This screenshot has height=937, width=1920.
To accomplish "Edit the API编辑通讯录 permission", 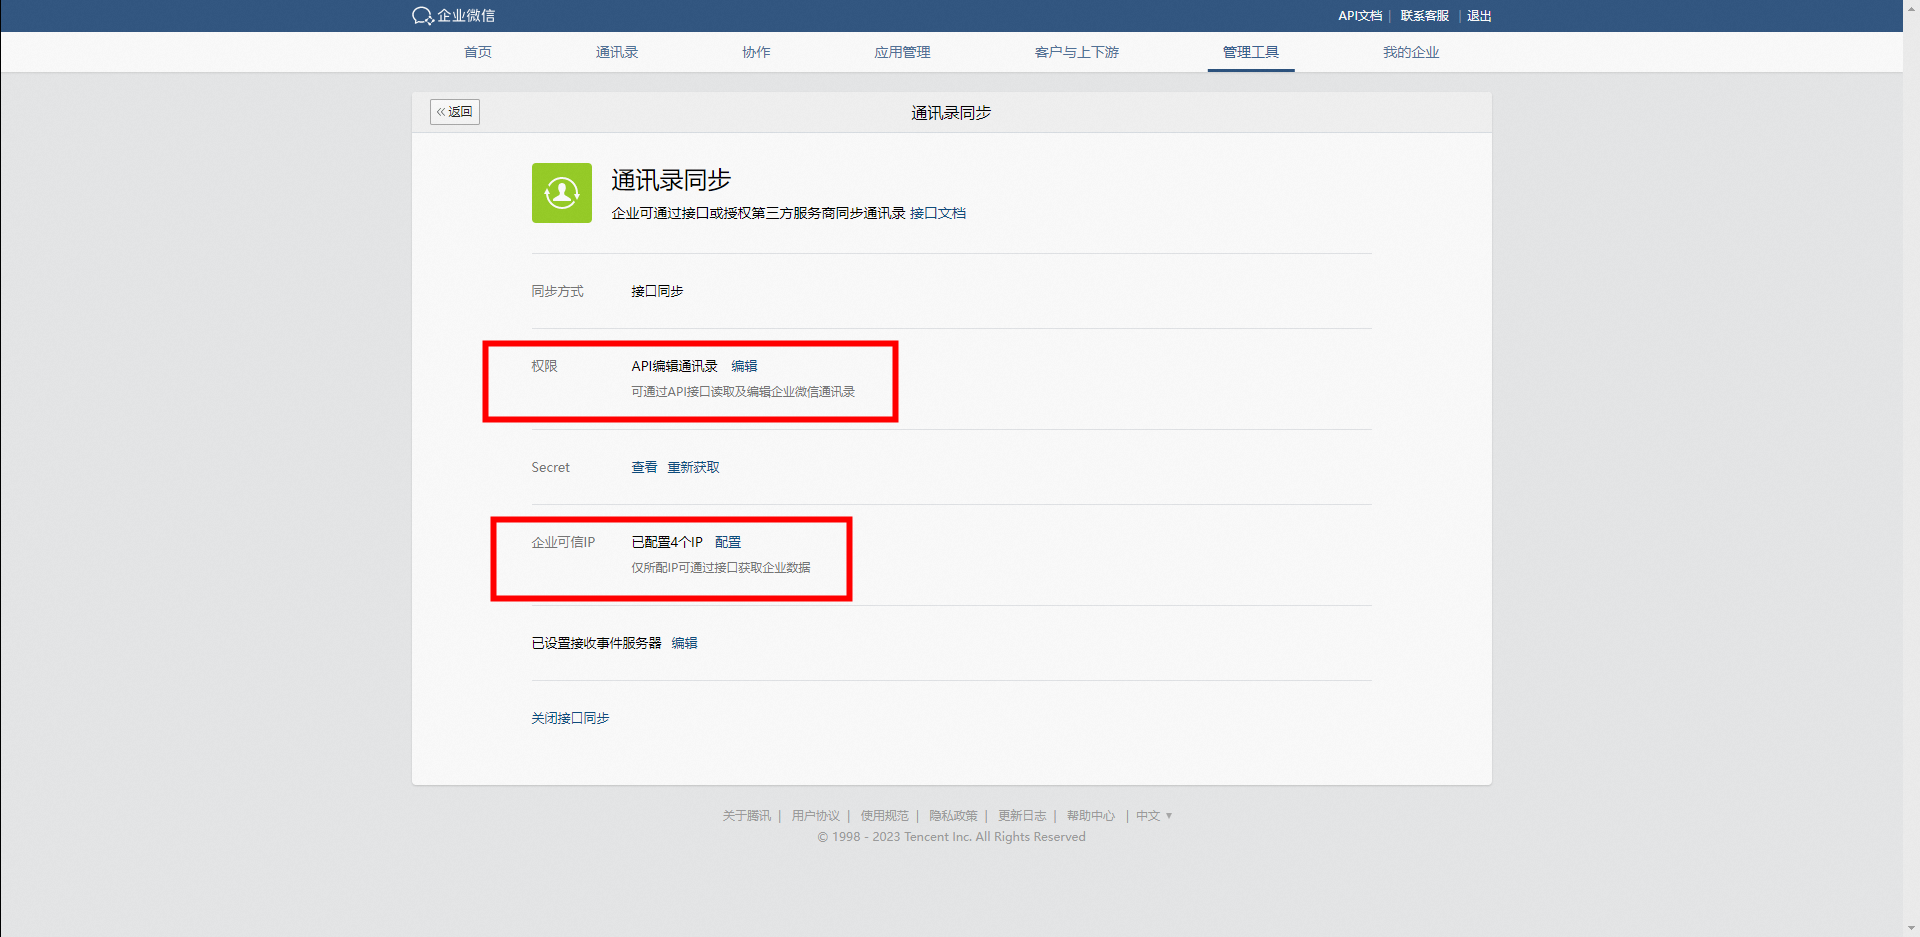I will tap(744, 366).
